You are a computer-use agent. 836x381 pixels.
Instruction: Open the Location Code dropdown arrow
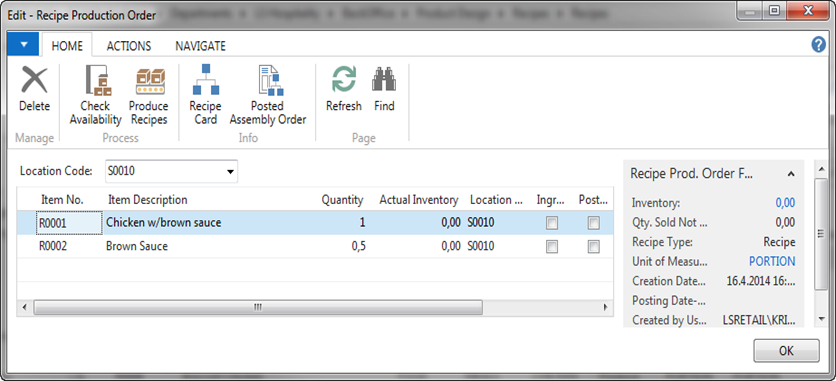[x=230, y=172]
